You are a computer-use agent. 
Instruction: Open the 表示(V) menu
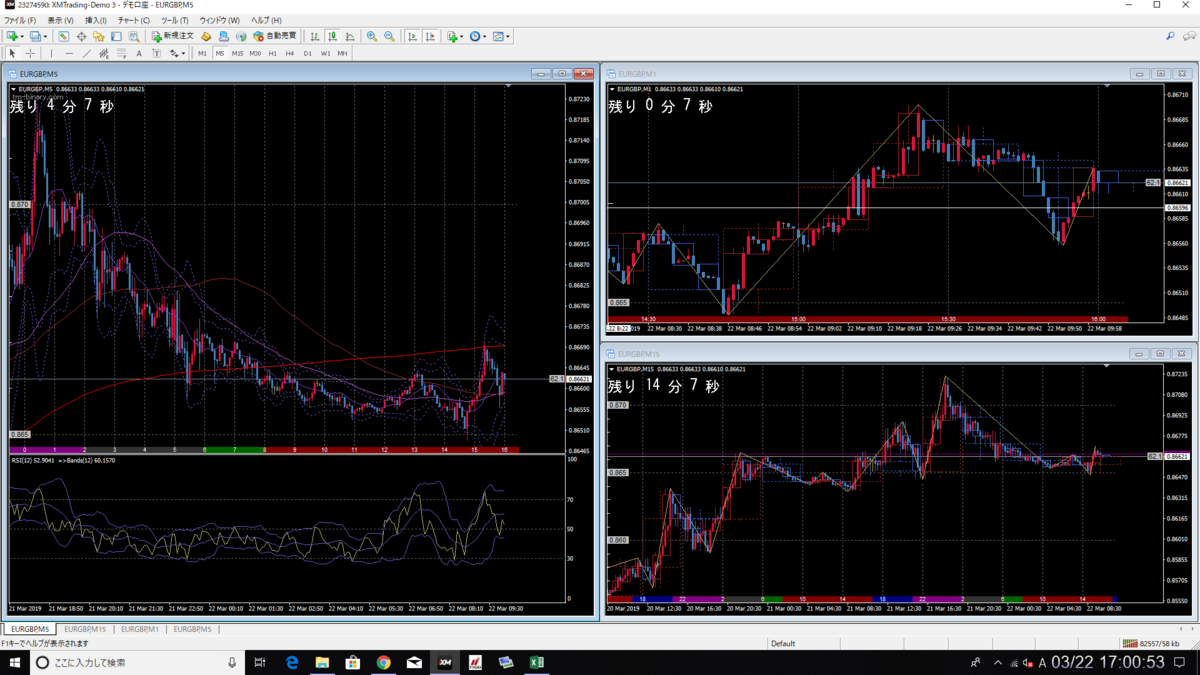coord(61,20)
